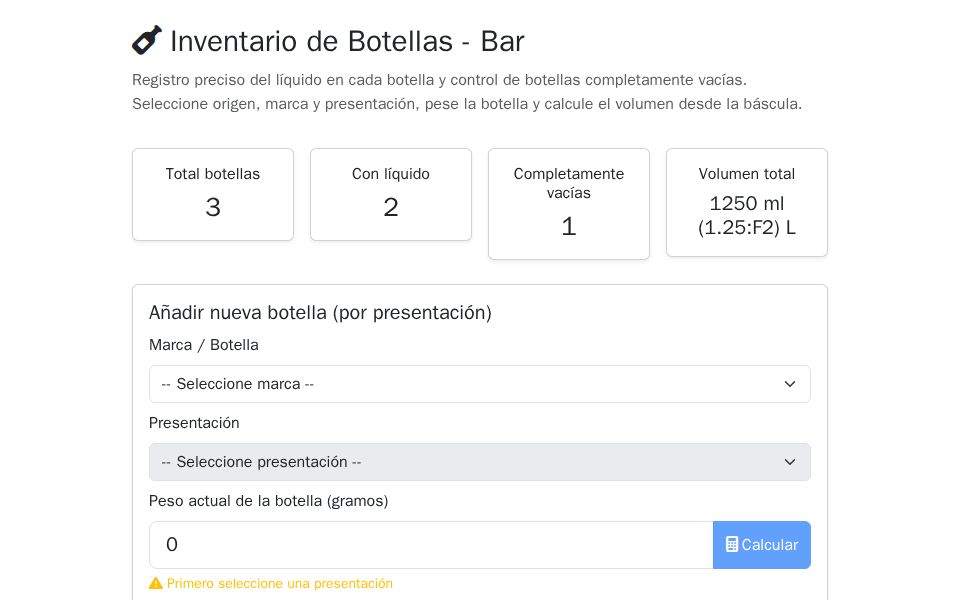
Task: Click the 'Inventario de Botellas - Bar' title
Action: (347, 42)
